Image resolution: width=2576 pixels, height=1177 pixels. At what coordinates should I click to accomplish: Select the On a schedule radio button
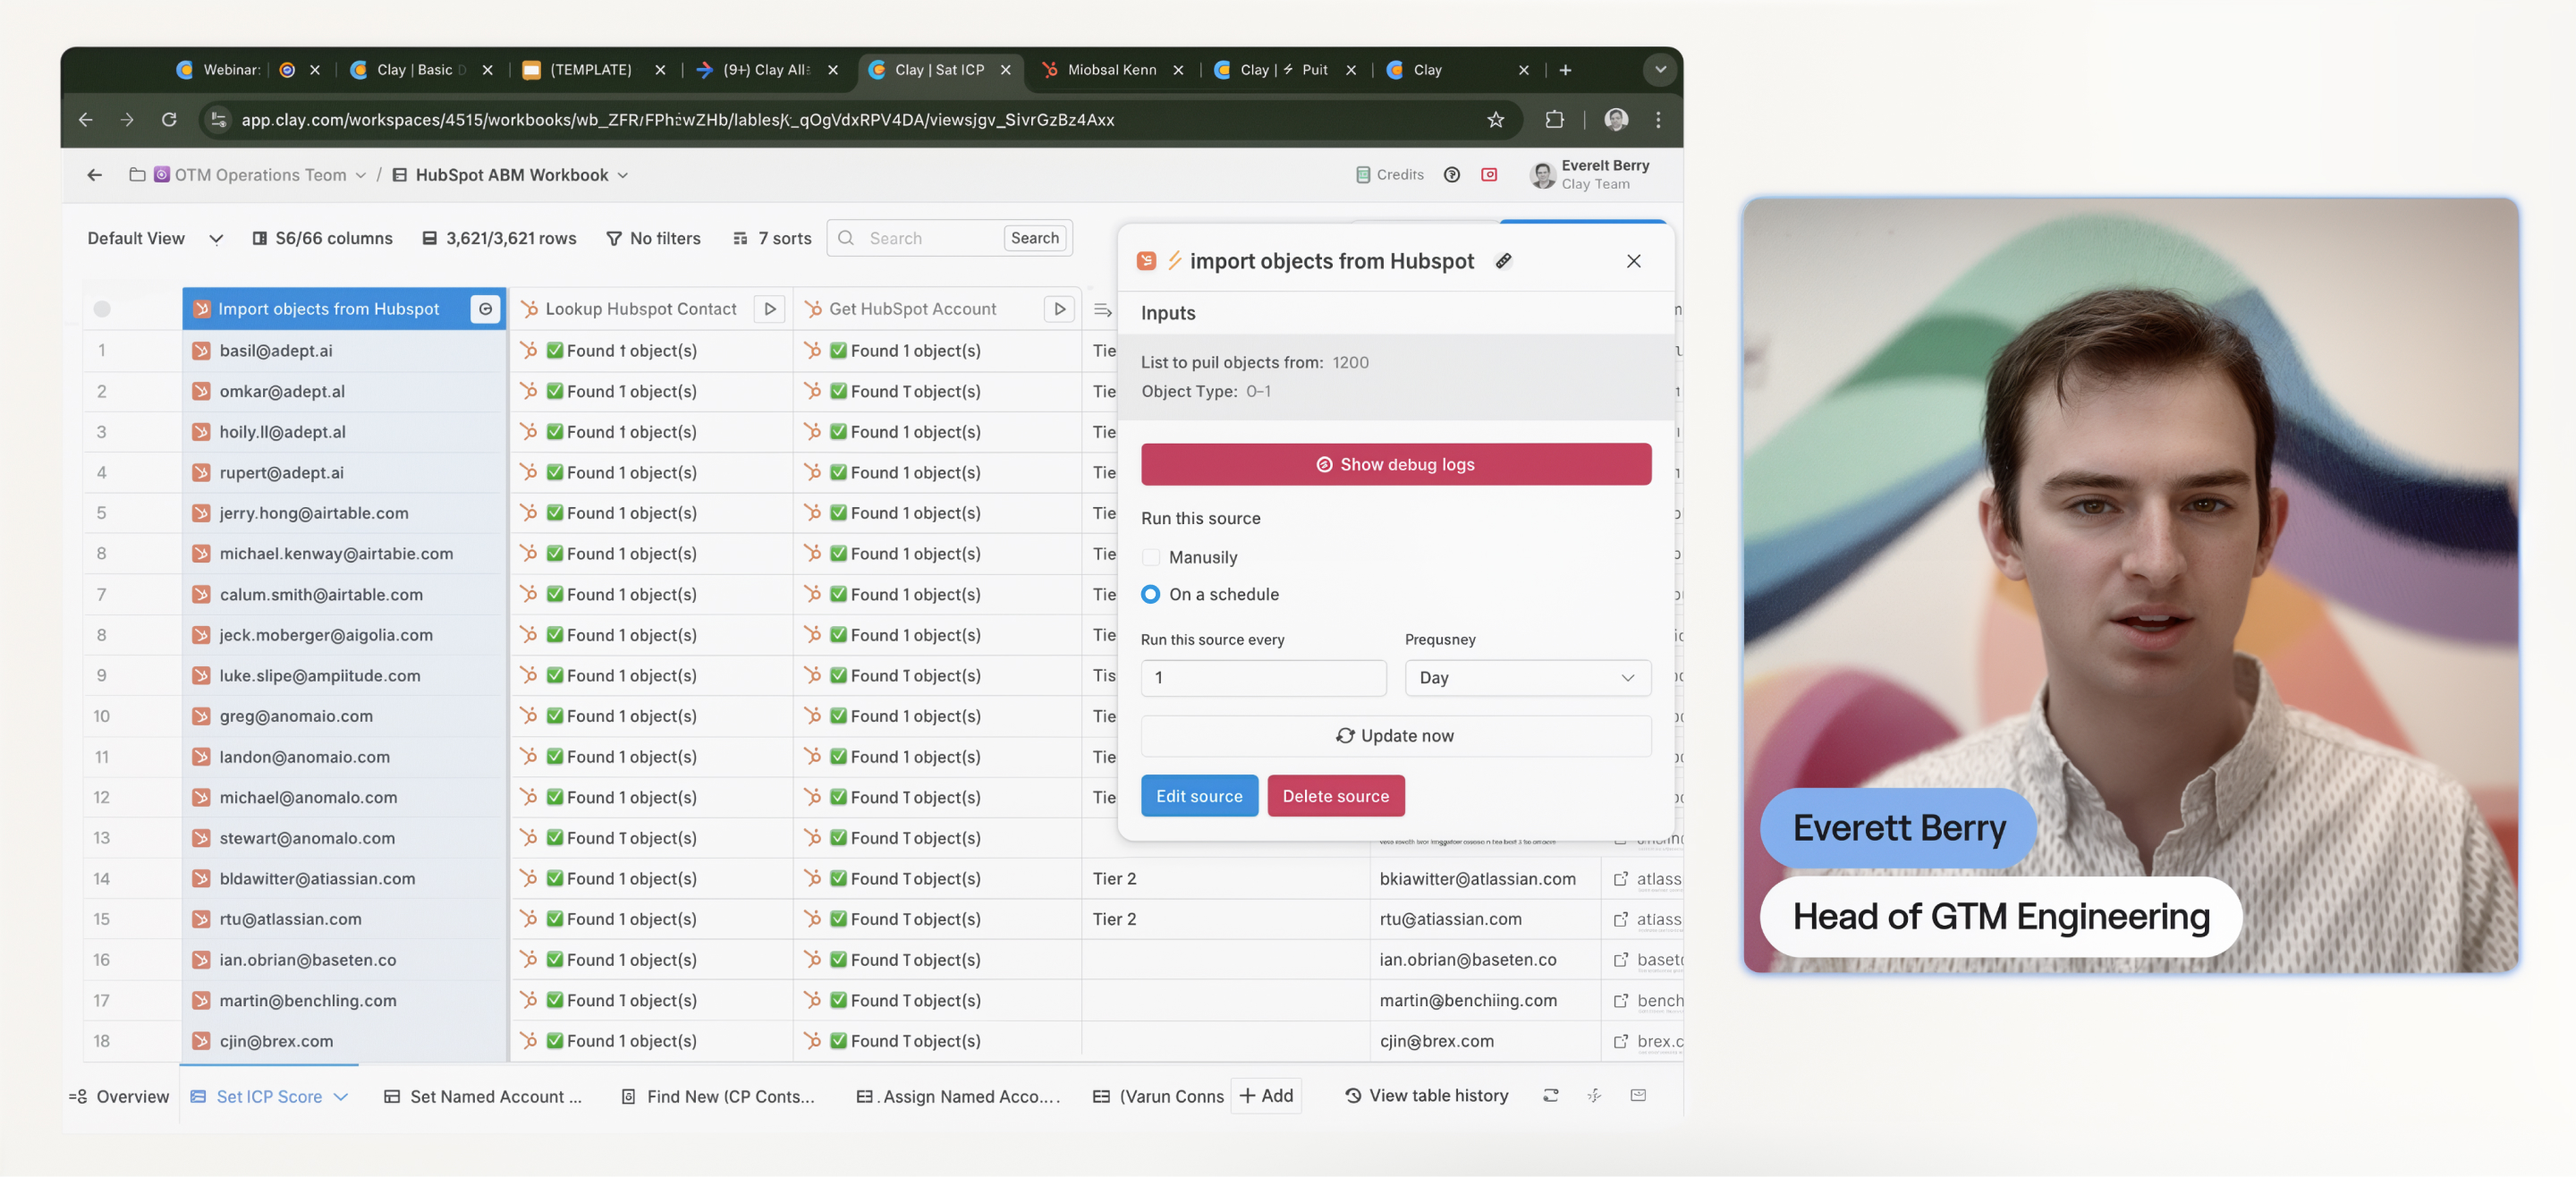tap(1151, 595)
